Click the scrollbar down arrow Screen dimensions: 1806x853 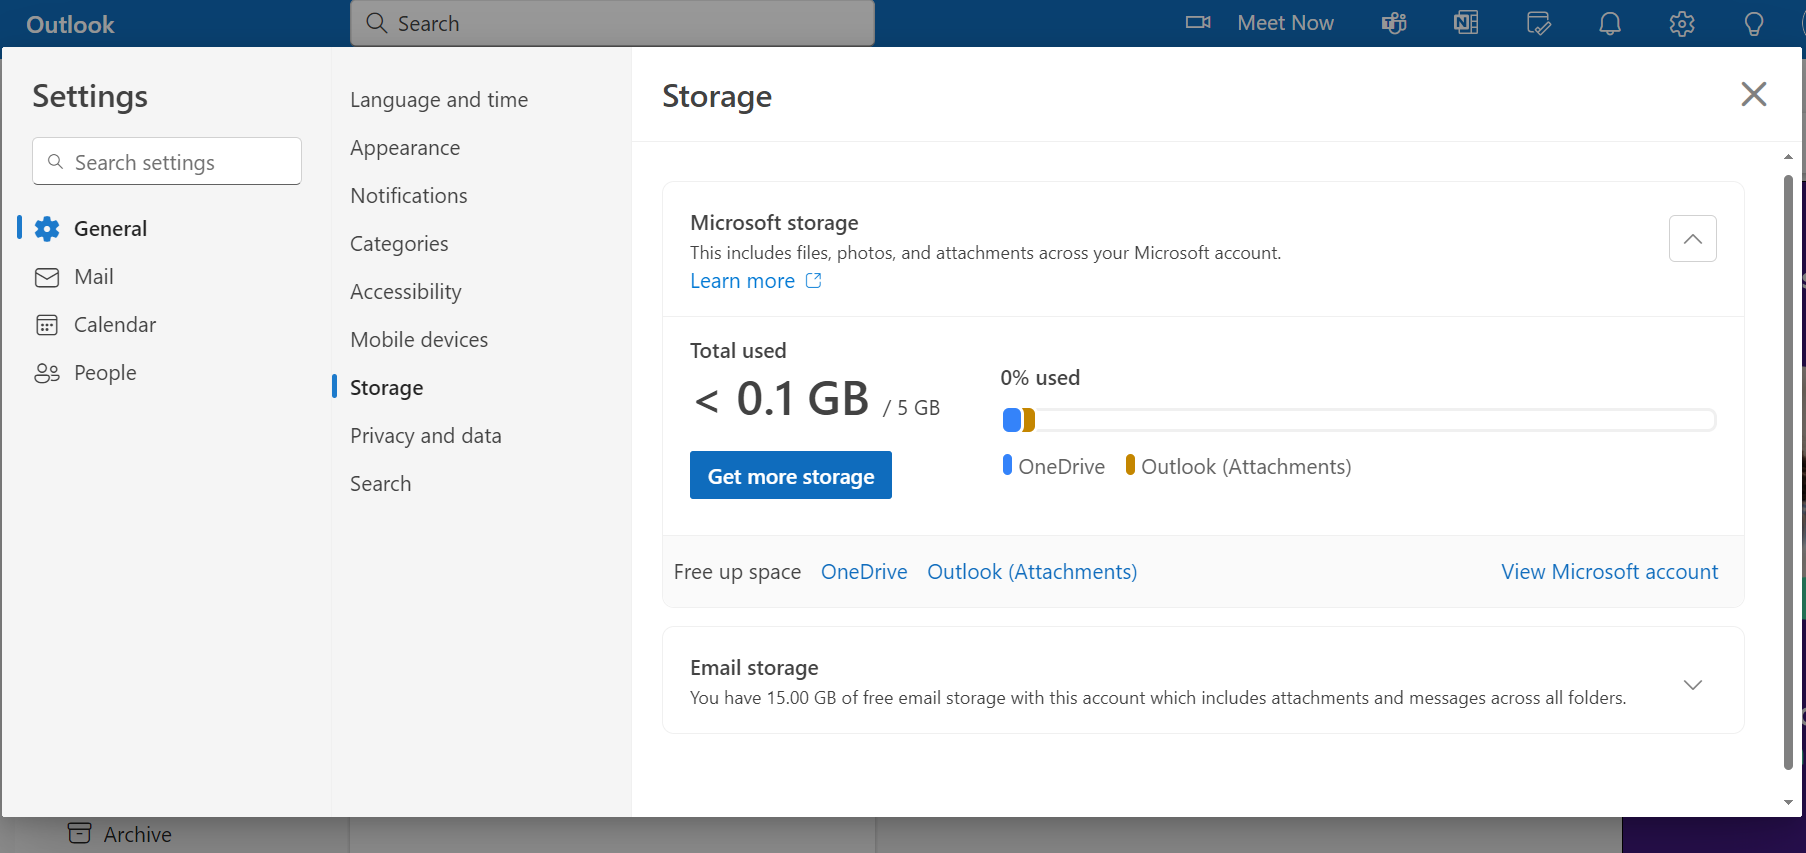[1788, 802]
